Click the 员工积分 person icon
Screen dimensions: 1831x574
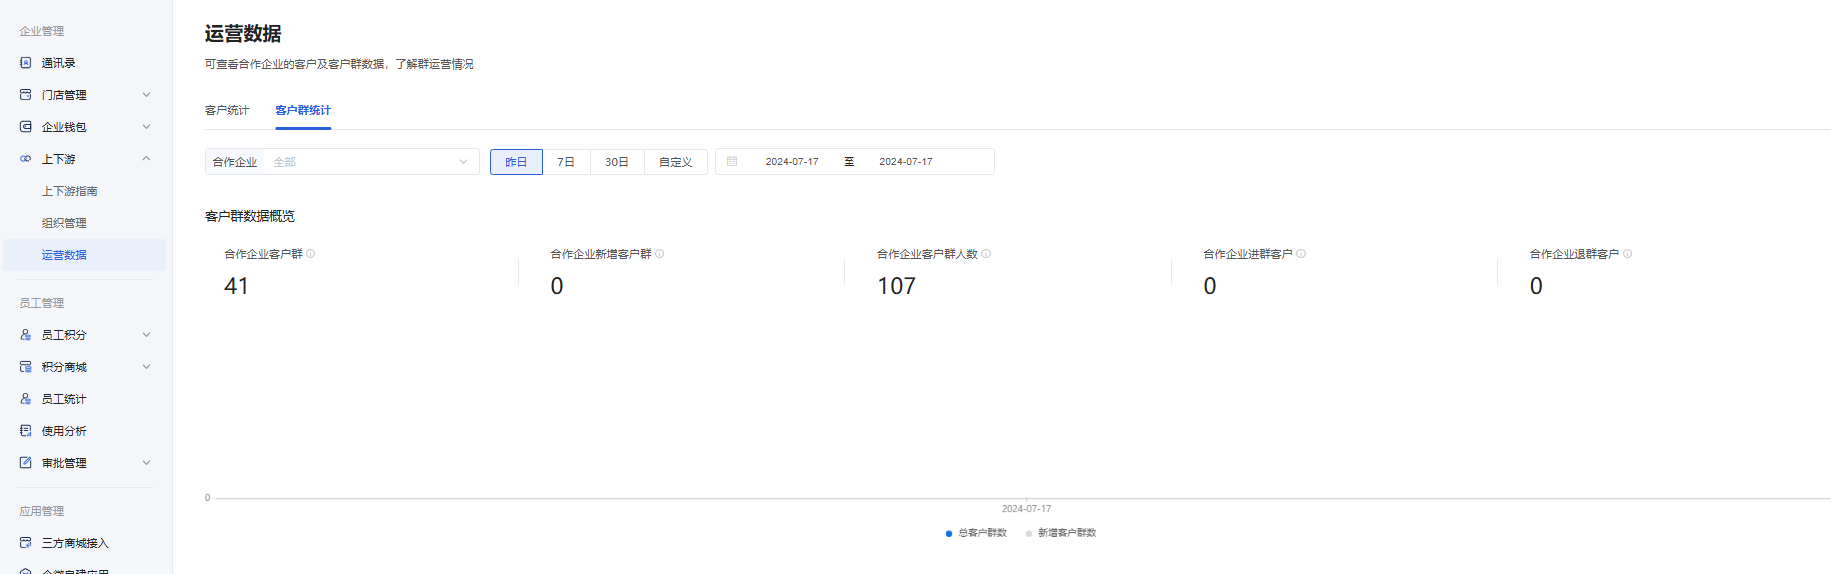coord(26,335)
